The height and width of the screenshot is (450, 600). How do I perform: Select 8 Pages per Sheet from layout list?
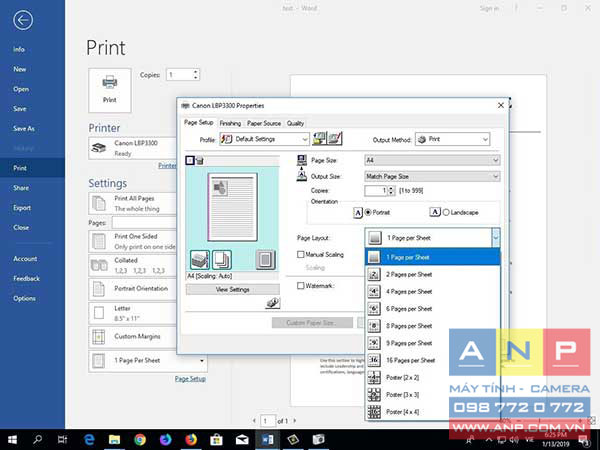[x=433, y=326]
